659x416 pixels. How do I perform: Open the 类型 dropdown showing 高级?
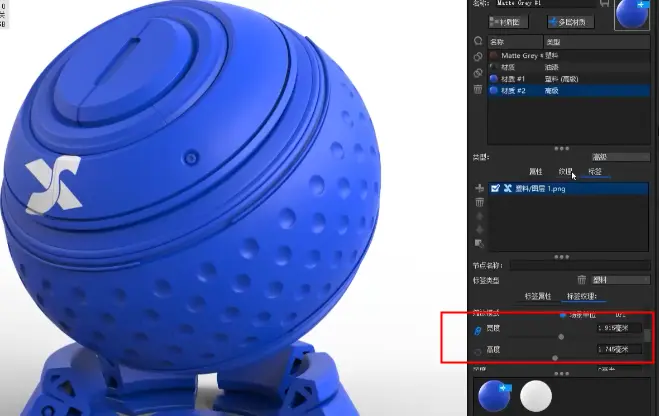coord(620,157)
